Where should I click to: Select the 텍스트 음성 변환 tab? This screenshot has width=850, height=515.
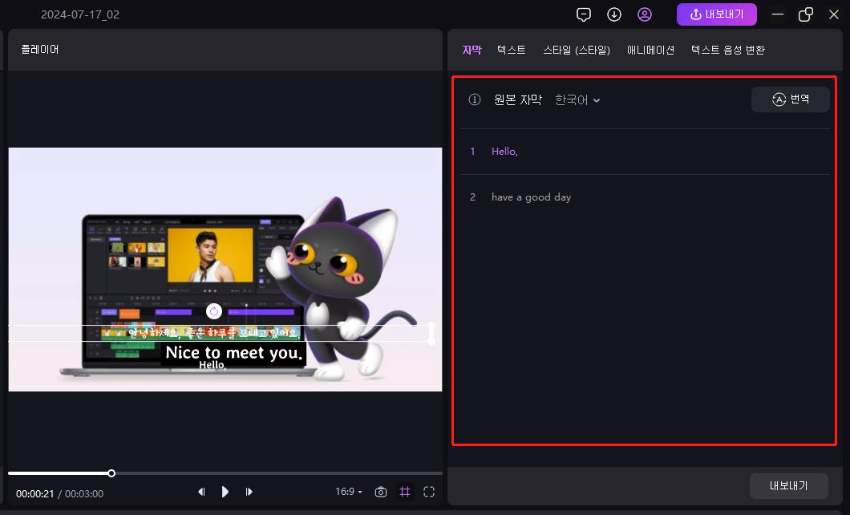(x=727, y=50)
